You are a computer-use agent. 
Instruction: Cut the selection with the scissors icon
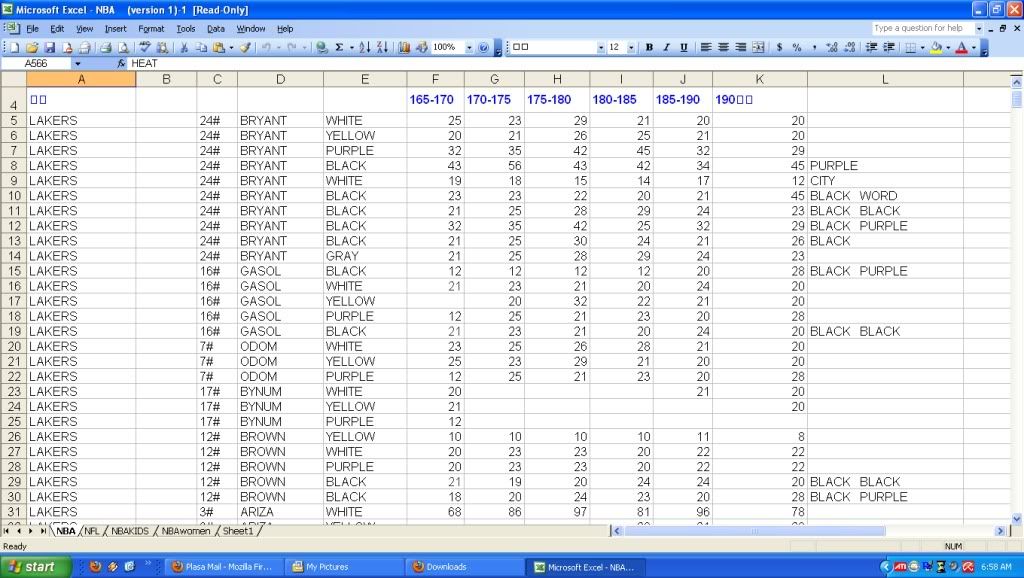pos(184,47)
